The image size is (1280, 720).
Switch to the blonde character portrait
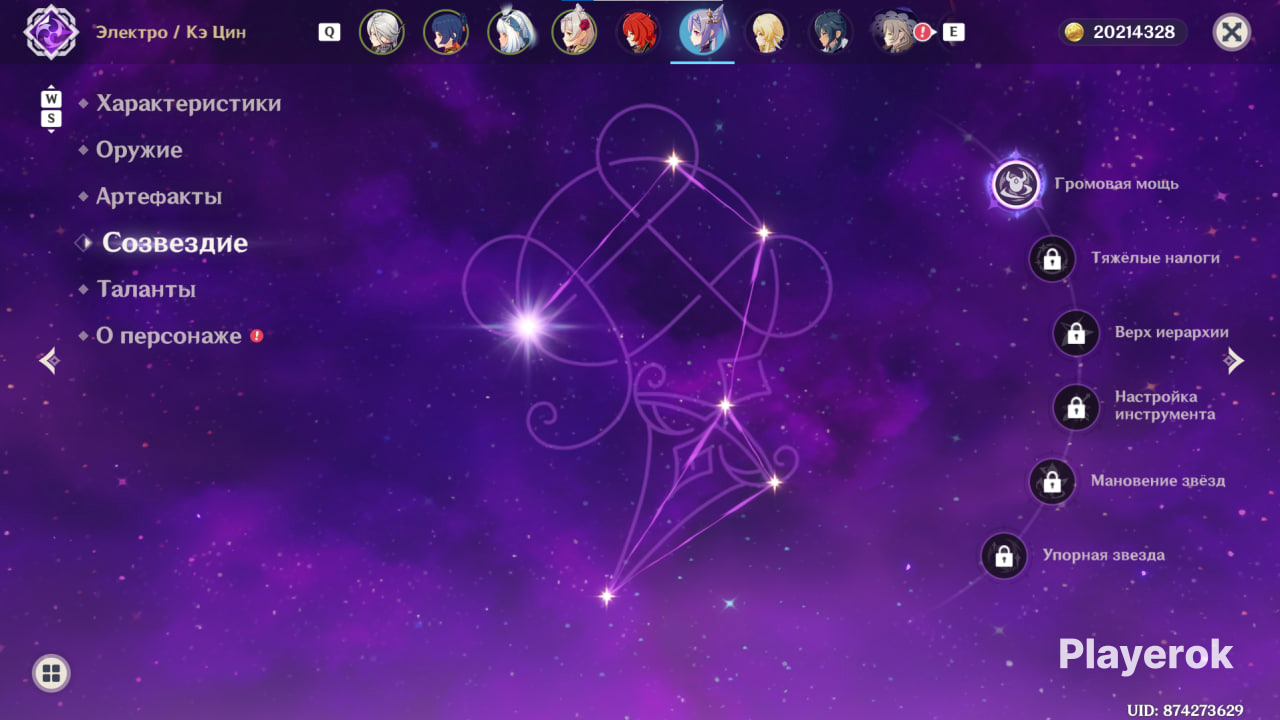click(767, 32)
